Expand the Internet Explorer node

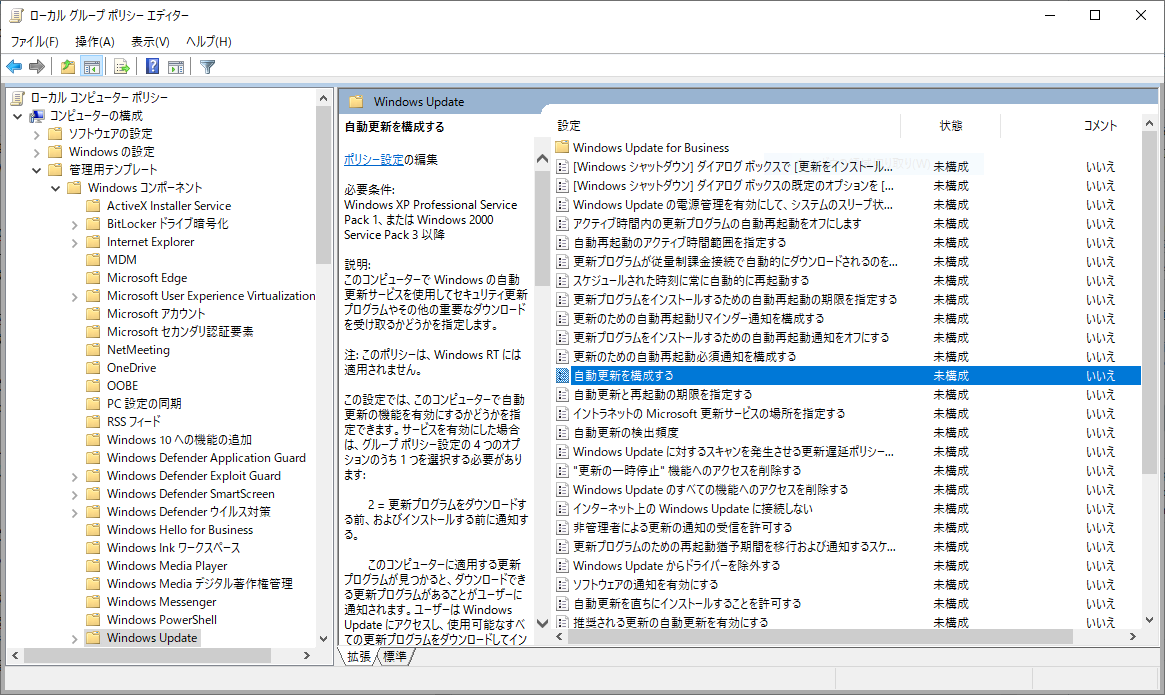click(x=74, y=242)
